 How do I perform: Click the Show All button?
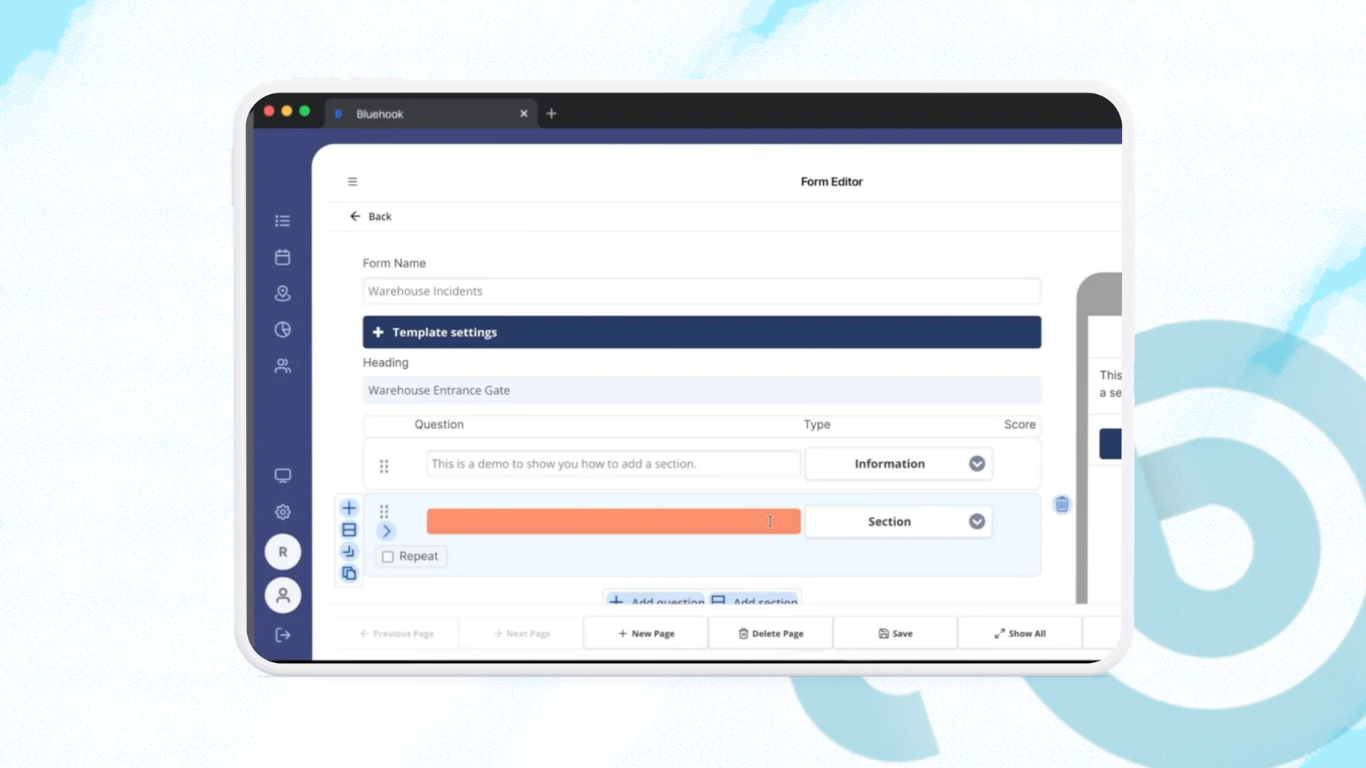(1020, 634)
